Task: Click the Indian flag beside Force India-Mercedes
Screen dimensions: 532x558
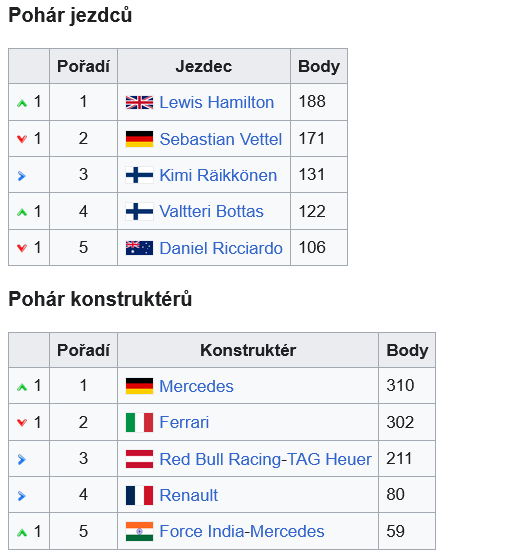Action: [139, 532]
